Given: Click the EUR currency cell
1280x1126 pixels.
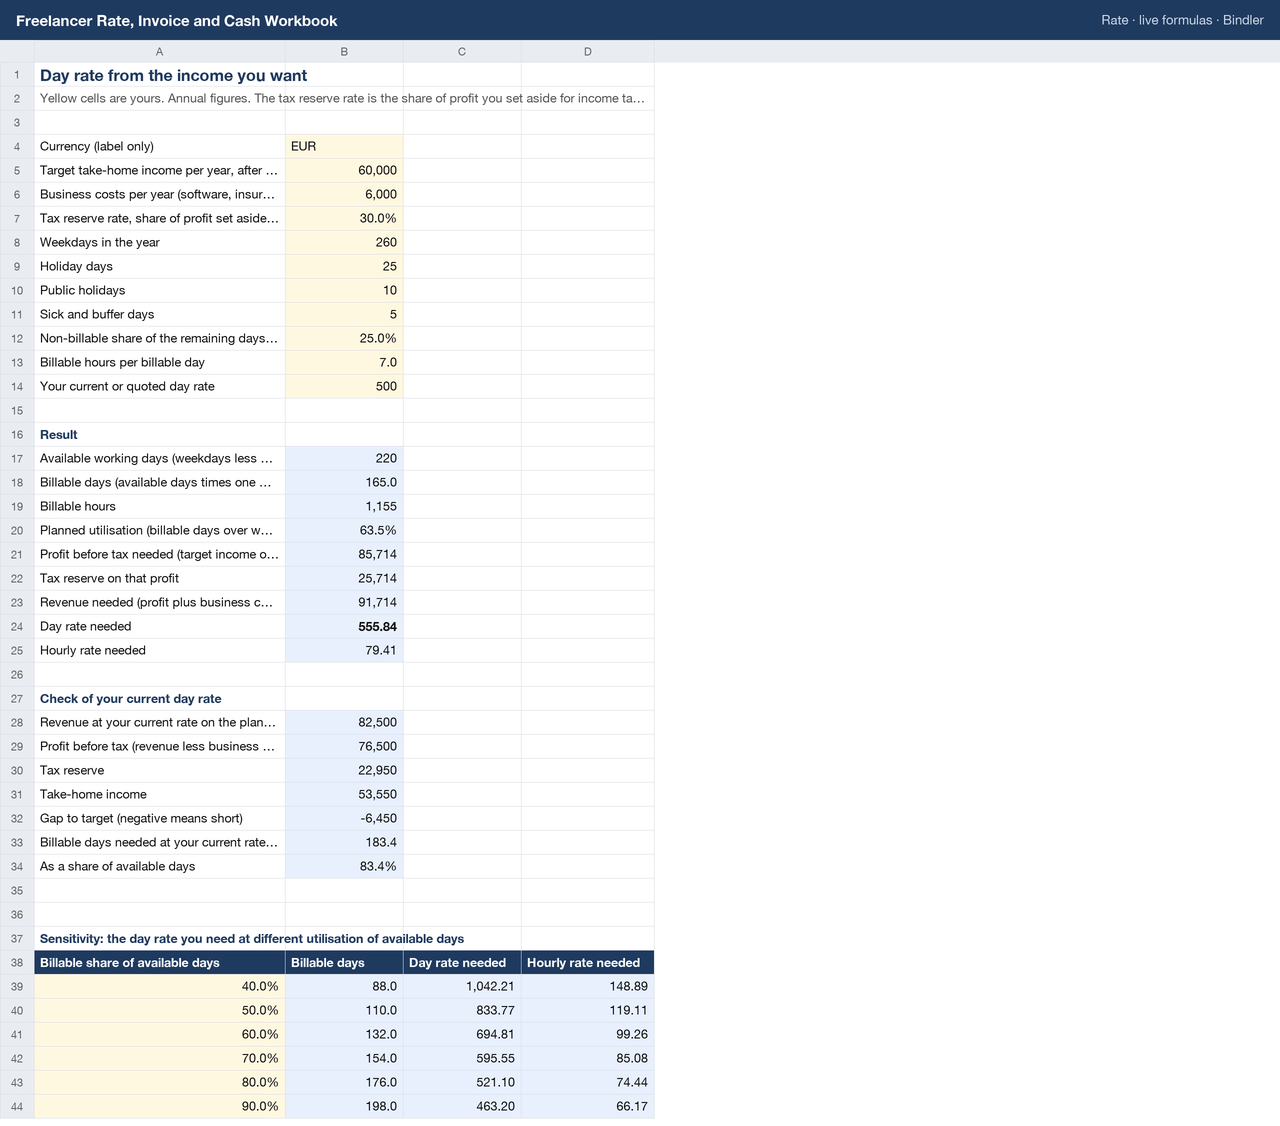Looking at the screenshot, I should (x=344, y=146).
